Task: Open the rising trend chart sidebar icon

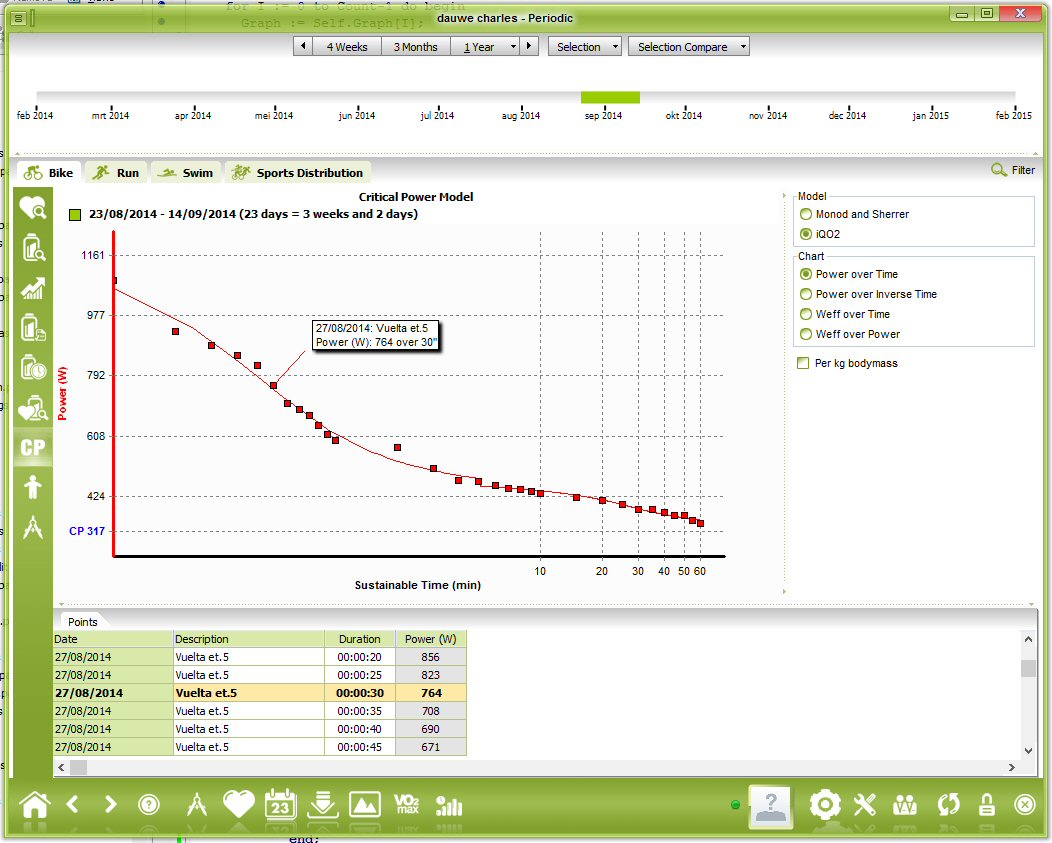Action: pyautogui.click(x=32, y=289)
